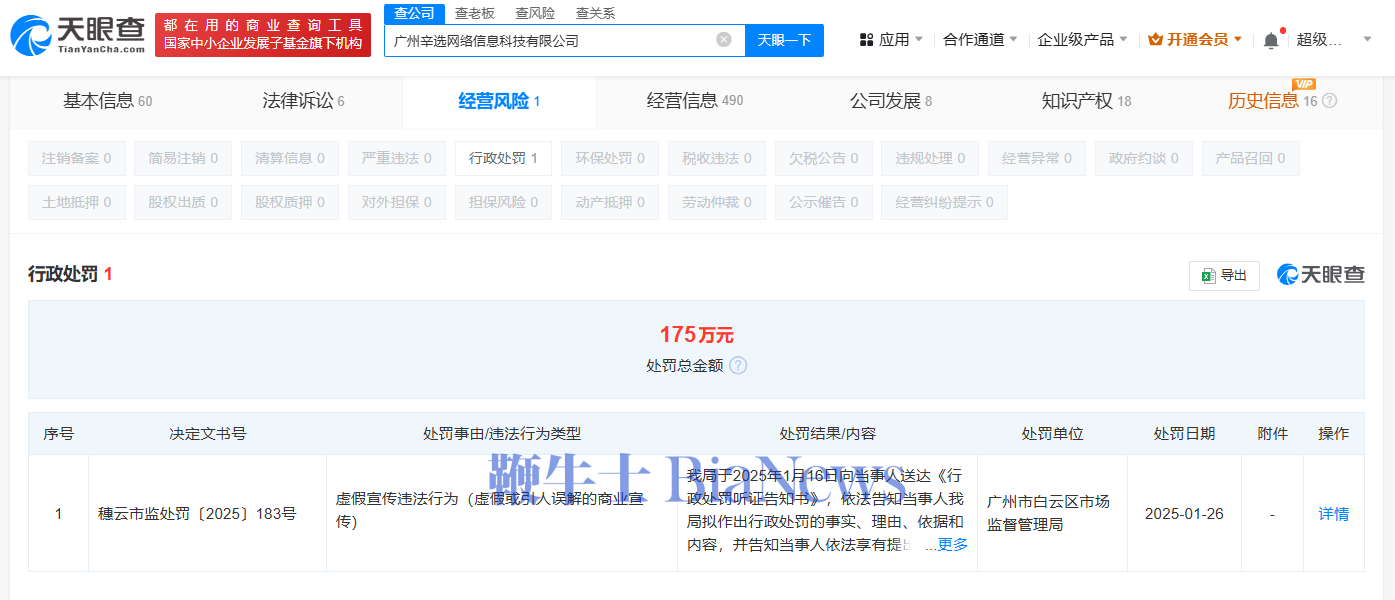Clear the search box using the × icon
1395x600 pixels.
(x=724, y=40)
